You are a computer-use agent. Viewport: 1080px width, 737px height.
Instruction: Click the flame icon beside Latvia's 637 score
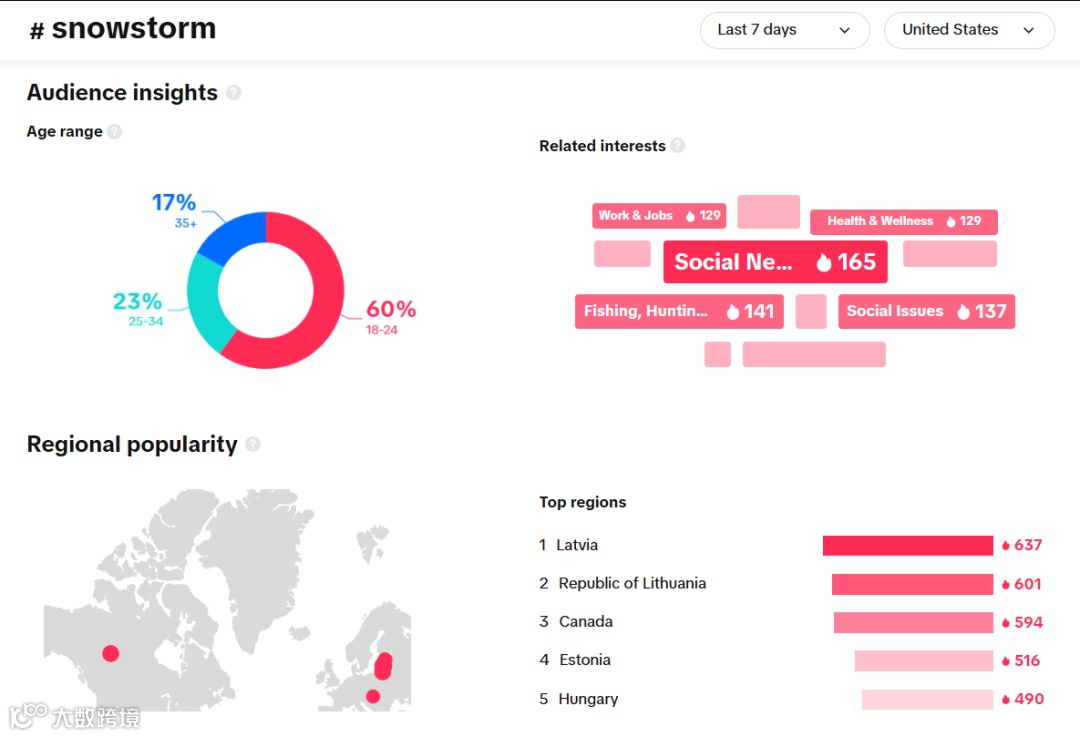click(x=1006, y=546)
